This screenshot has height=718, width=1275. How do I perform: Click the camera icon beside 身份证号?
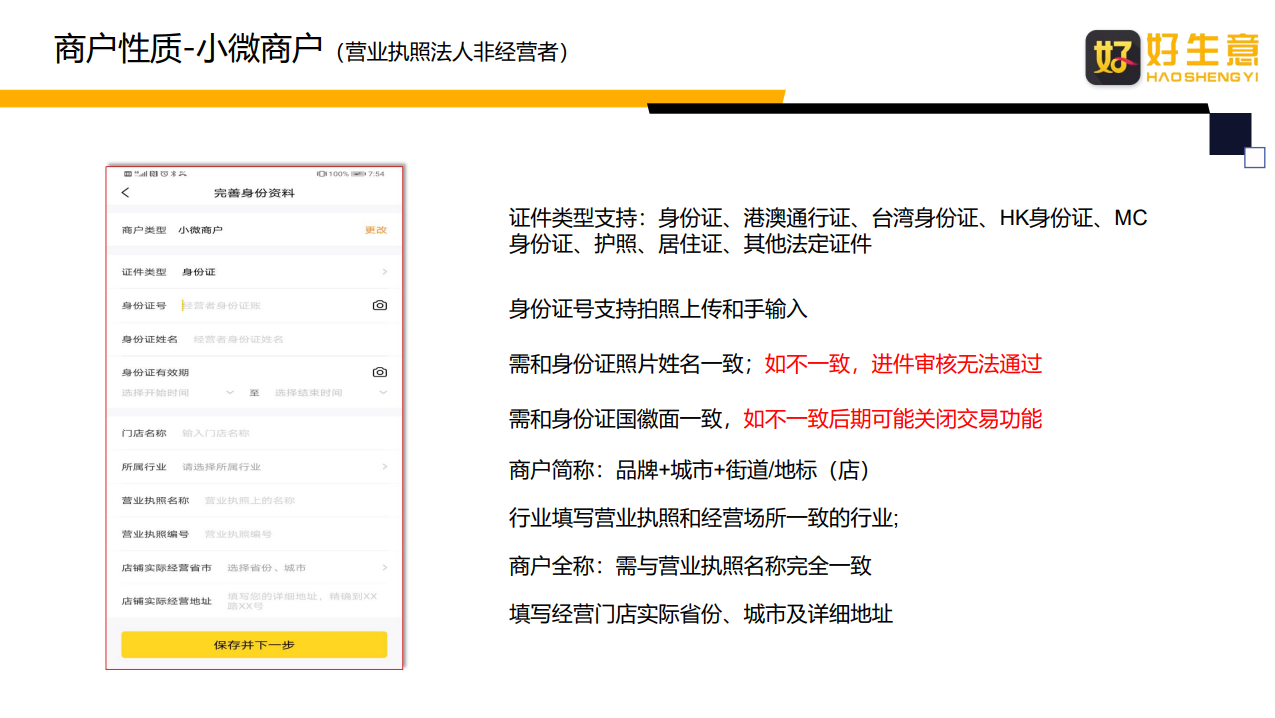click(379, 306)
